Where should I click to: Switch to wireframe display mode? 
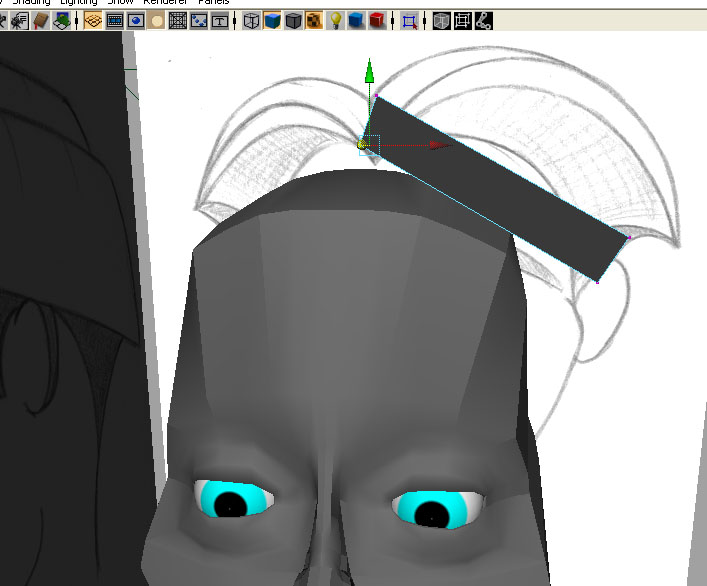click(x=251, y=21)
